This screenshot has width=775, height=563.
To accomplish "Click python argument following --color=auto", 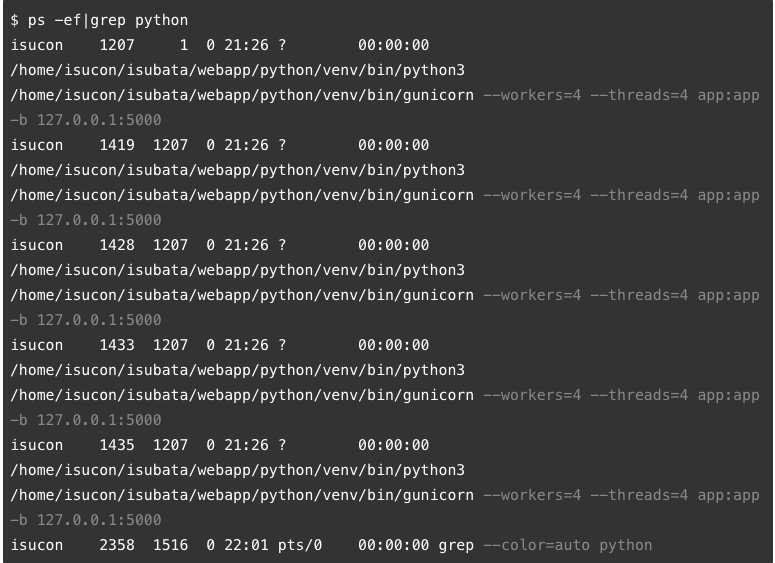I will [627, 545].
